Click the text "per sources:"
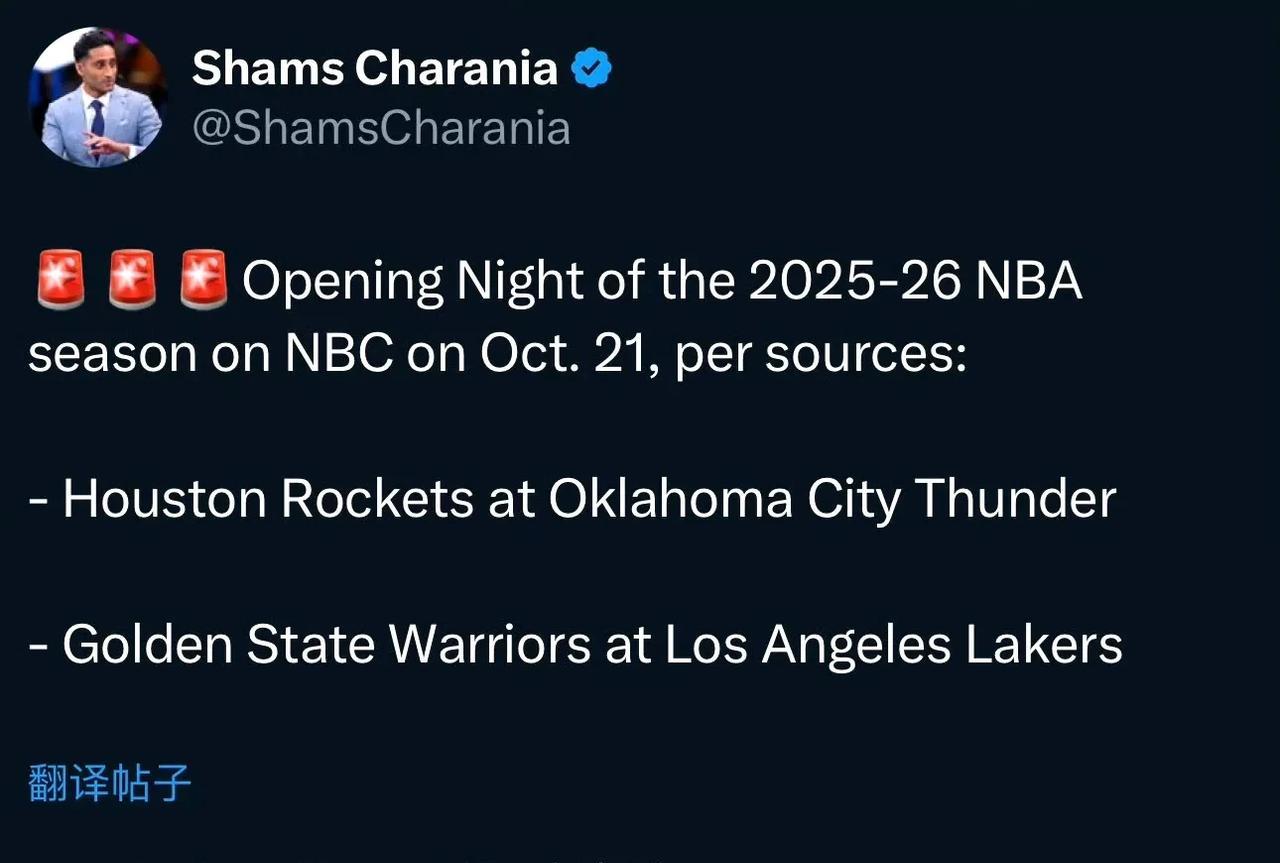The height and width of the screenshot is (863, 1280). (x=822, y=357)
